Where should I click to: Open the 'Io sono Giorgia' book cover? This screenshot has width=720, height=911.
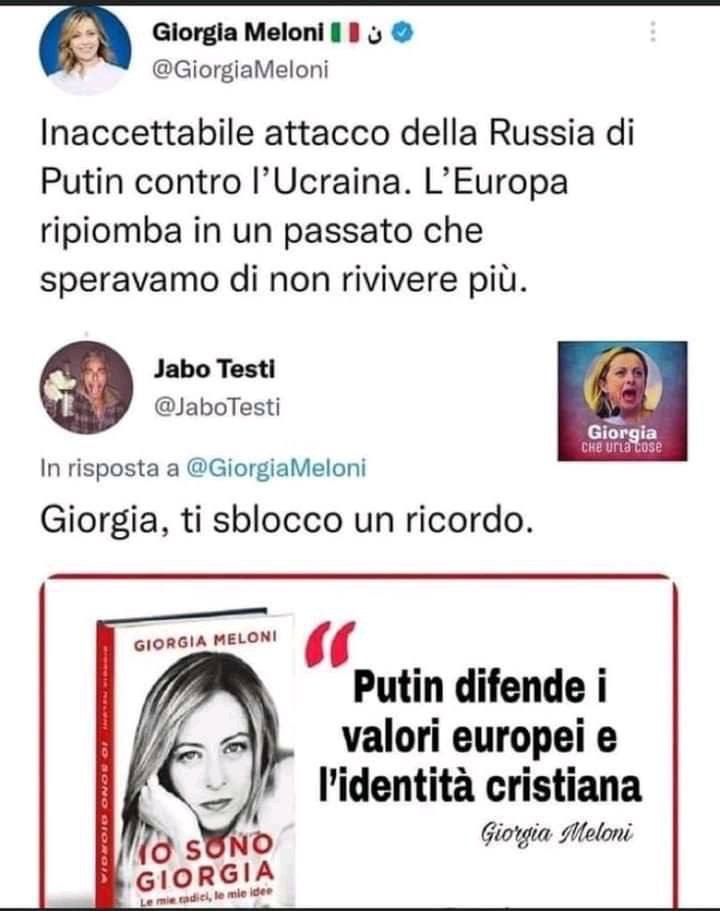click(195, 759)
